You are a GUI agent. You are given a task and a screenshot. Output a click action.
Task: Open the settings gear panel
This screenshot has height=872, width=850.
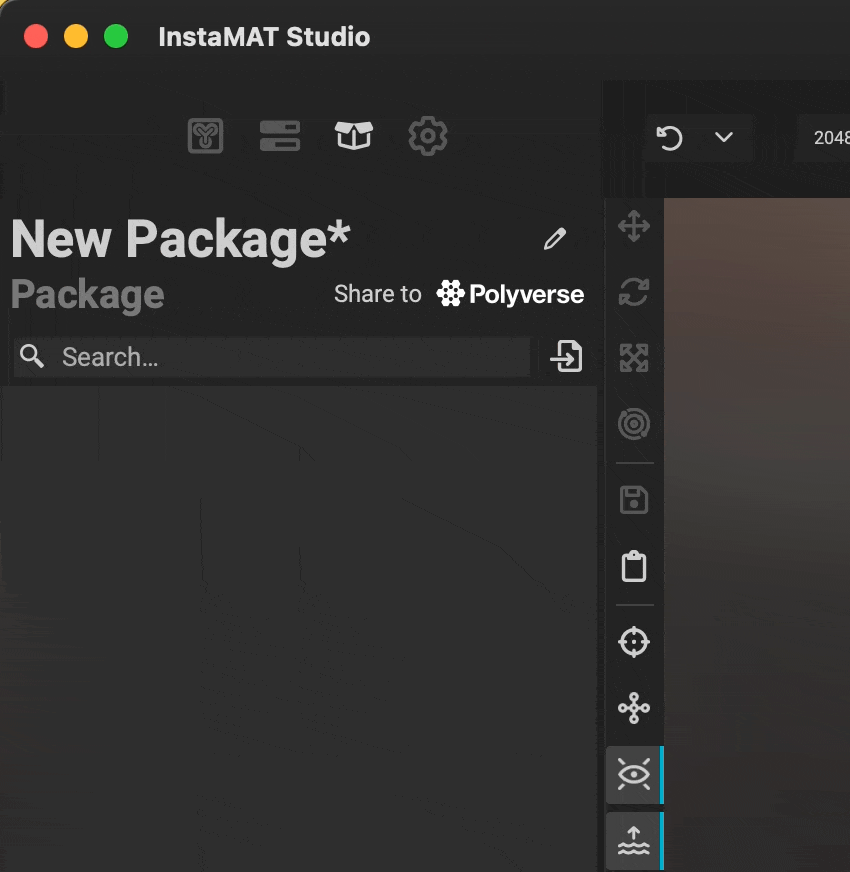point(428,136)
